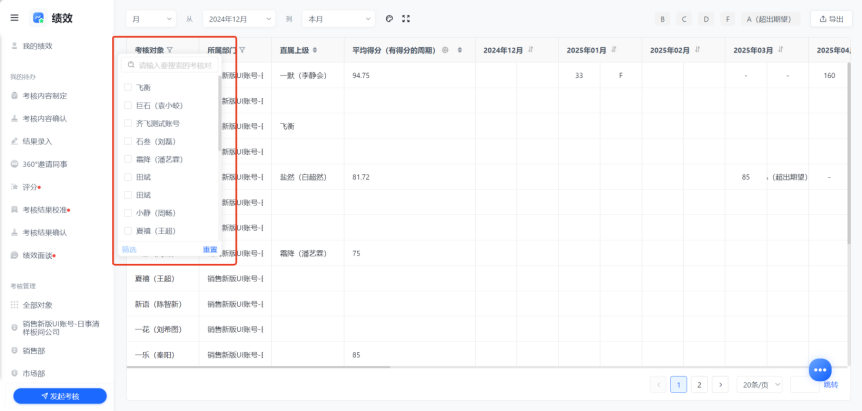Click the 导出 export button
The width and height of the screenshot is (862, 411).
pyautogui.click(x=832, y=19)
